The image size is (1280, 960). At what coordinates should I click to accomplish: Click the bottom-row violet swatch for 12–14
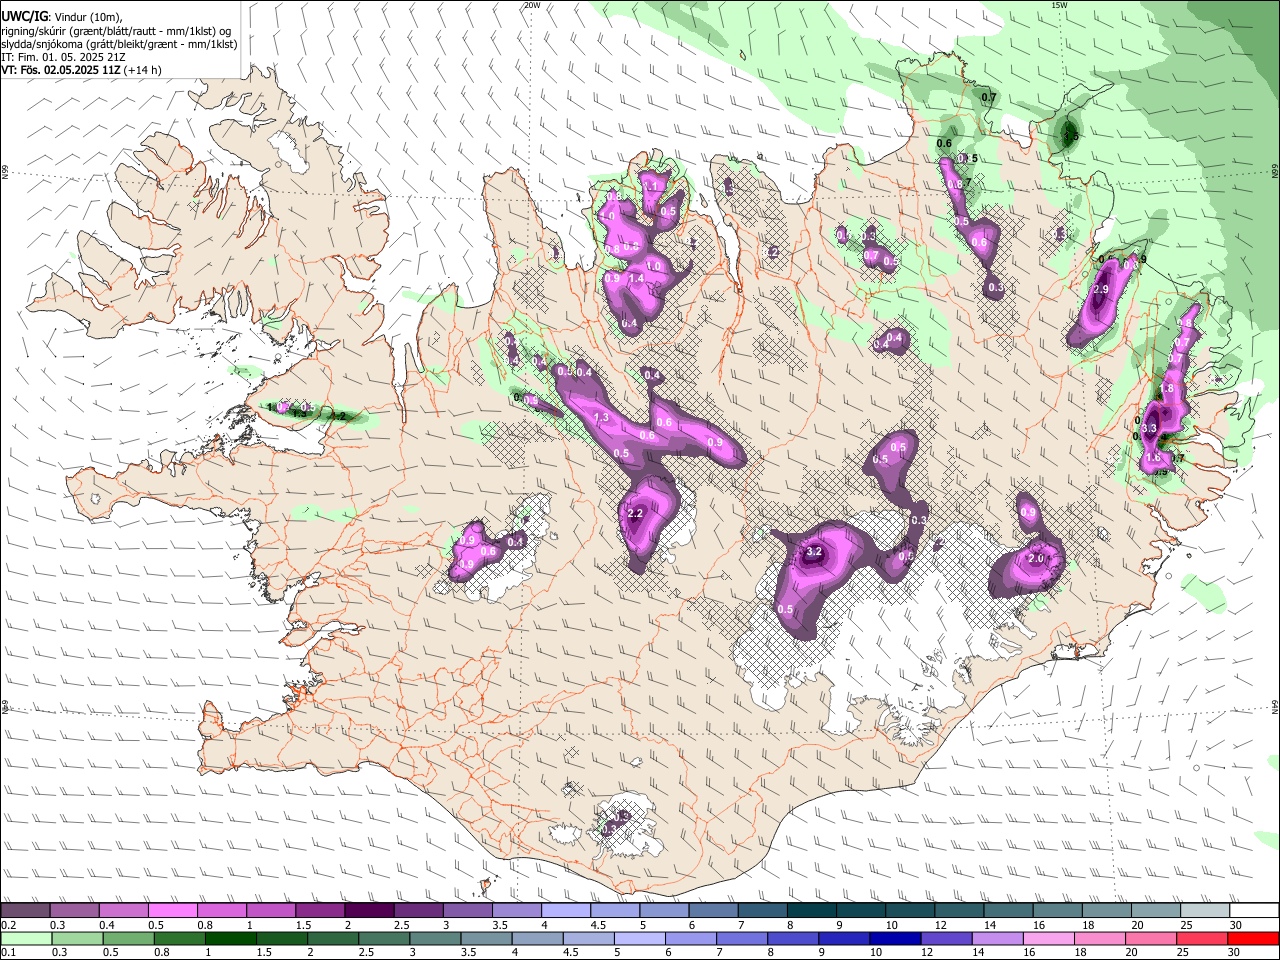click(x=947, y=938)
